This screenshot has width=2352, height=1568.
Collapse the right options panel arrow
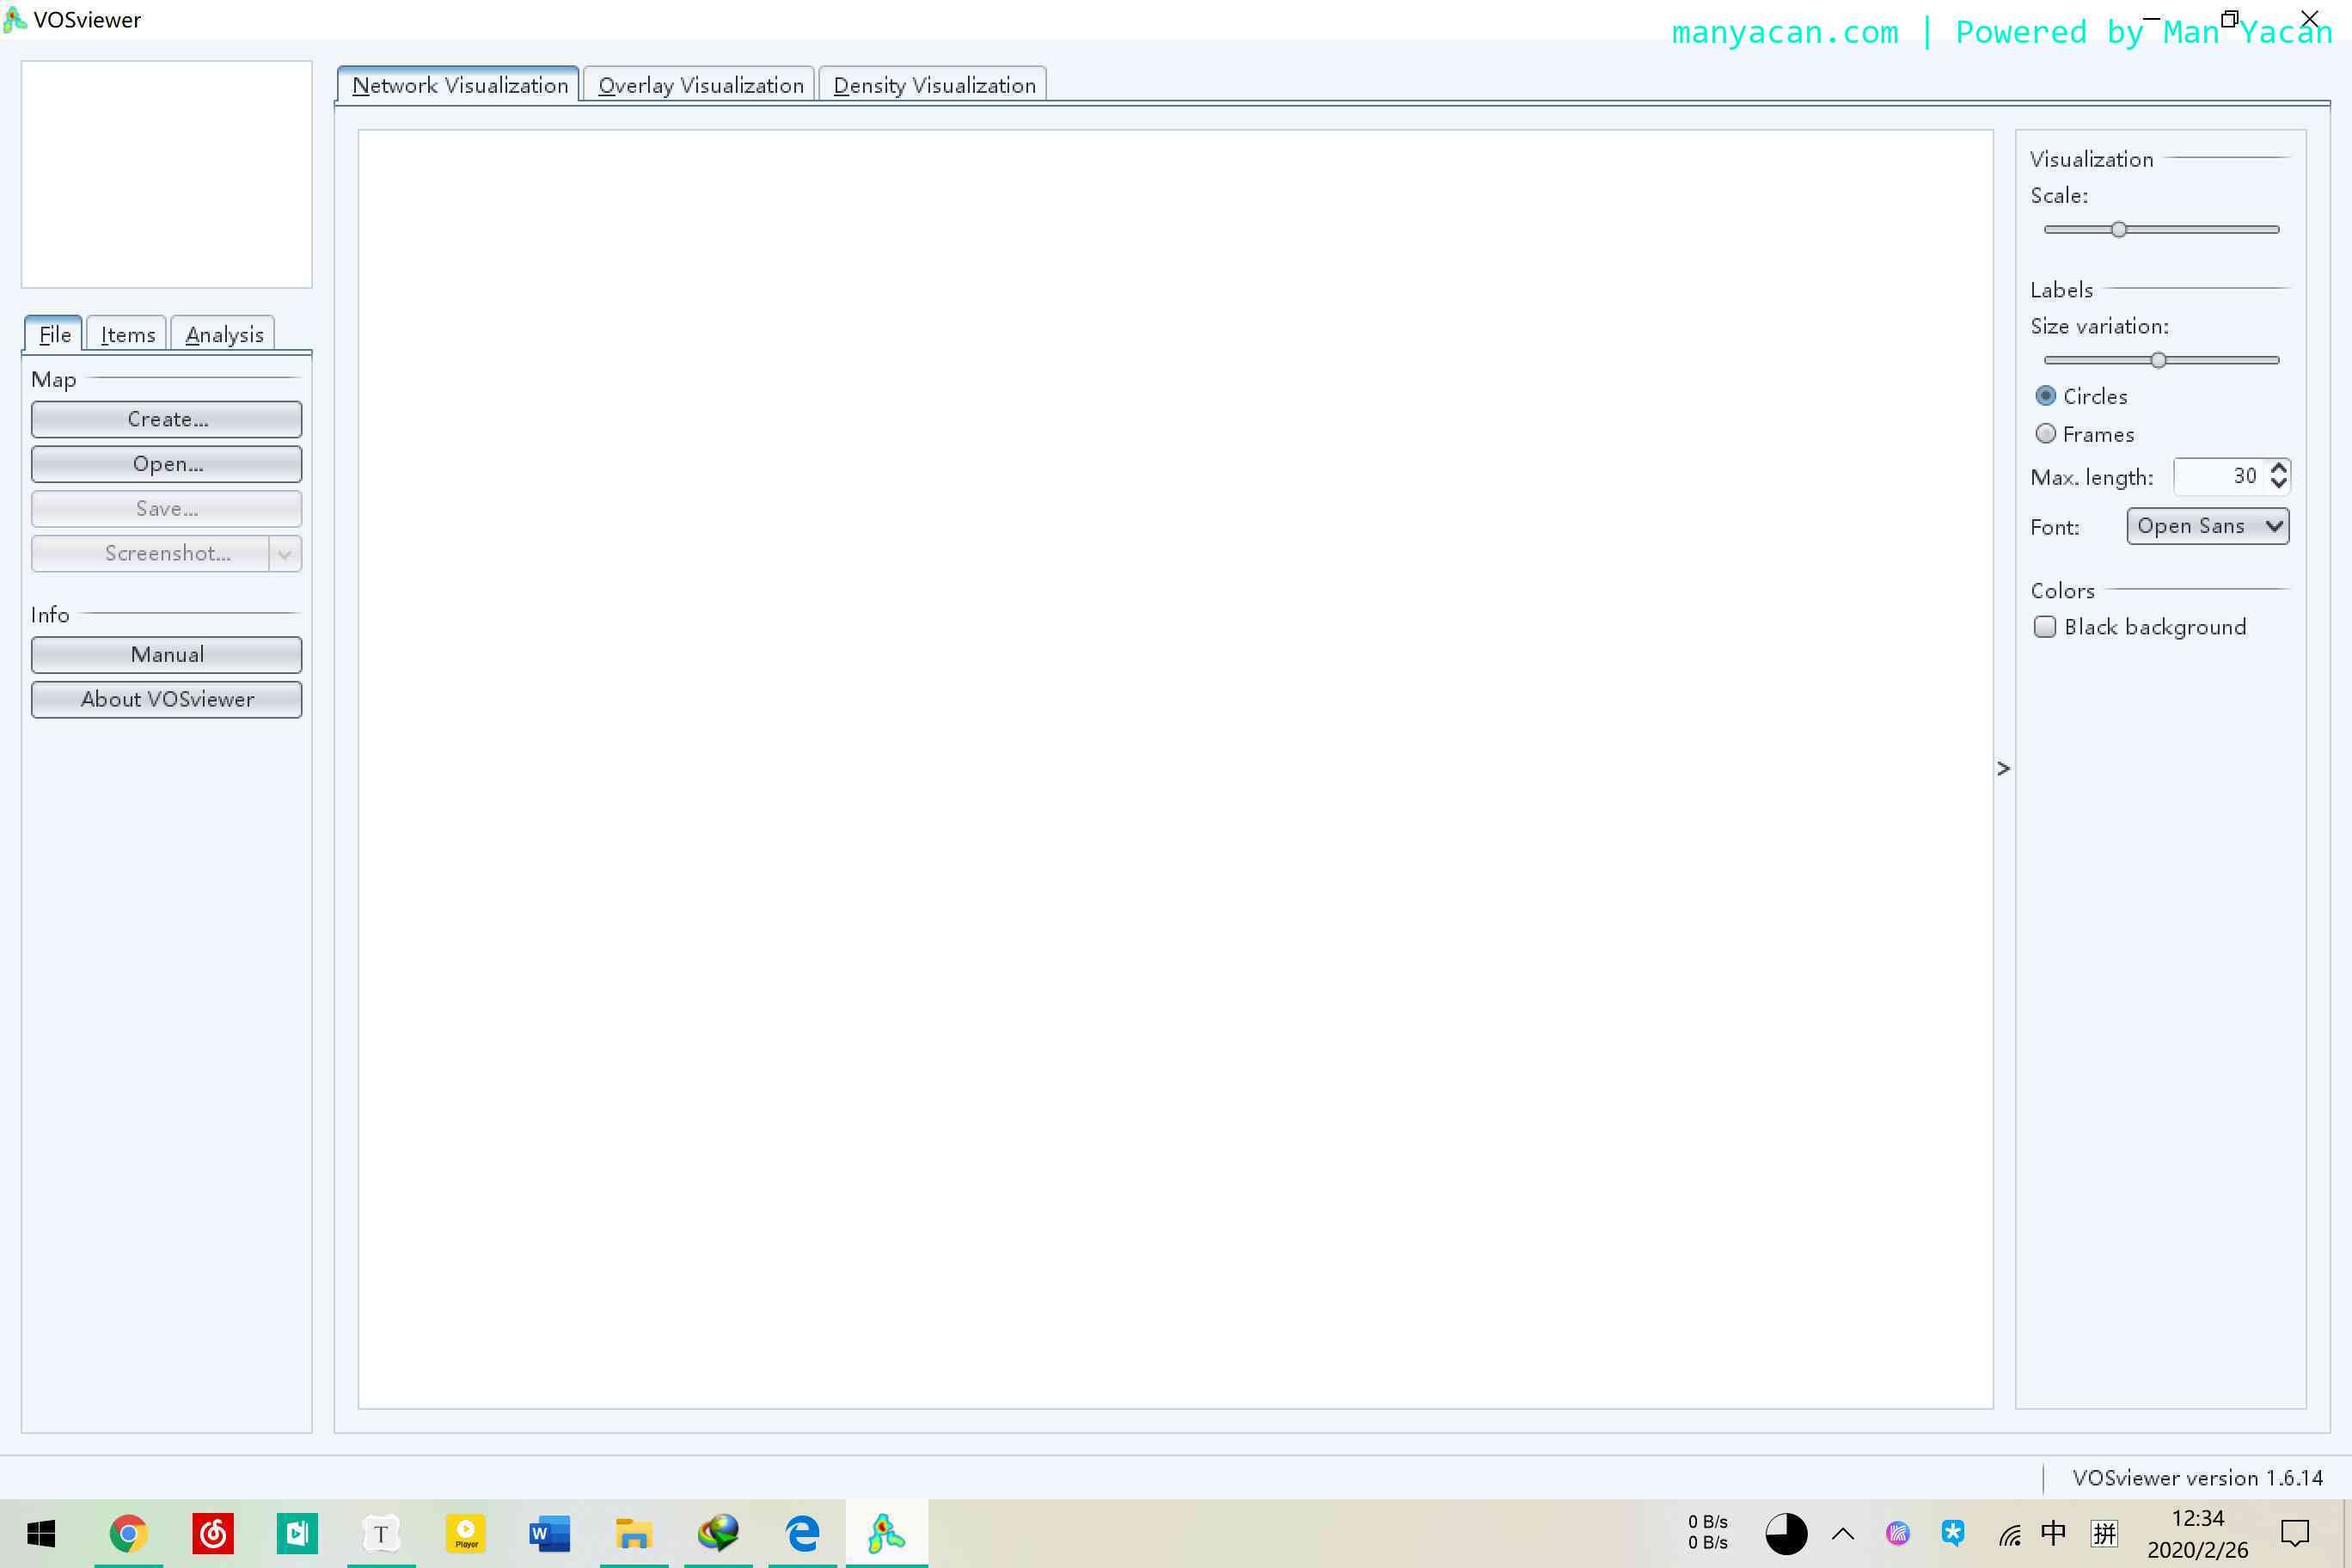pos(2003,768)
